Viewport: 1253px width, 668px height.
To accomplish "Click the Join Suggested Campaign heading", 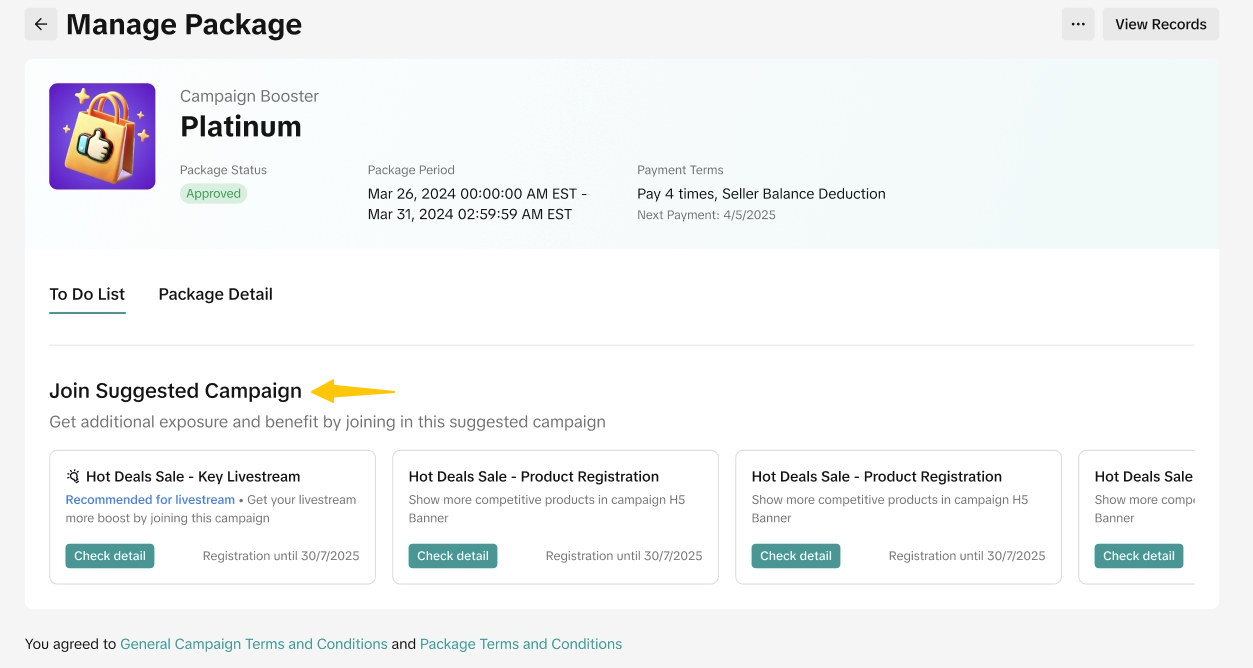I will tap(175, 391).
